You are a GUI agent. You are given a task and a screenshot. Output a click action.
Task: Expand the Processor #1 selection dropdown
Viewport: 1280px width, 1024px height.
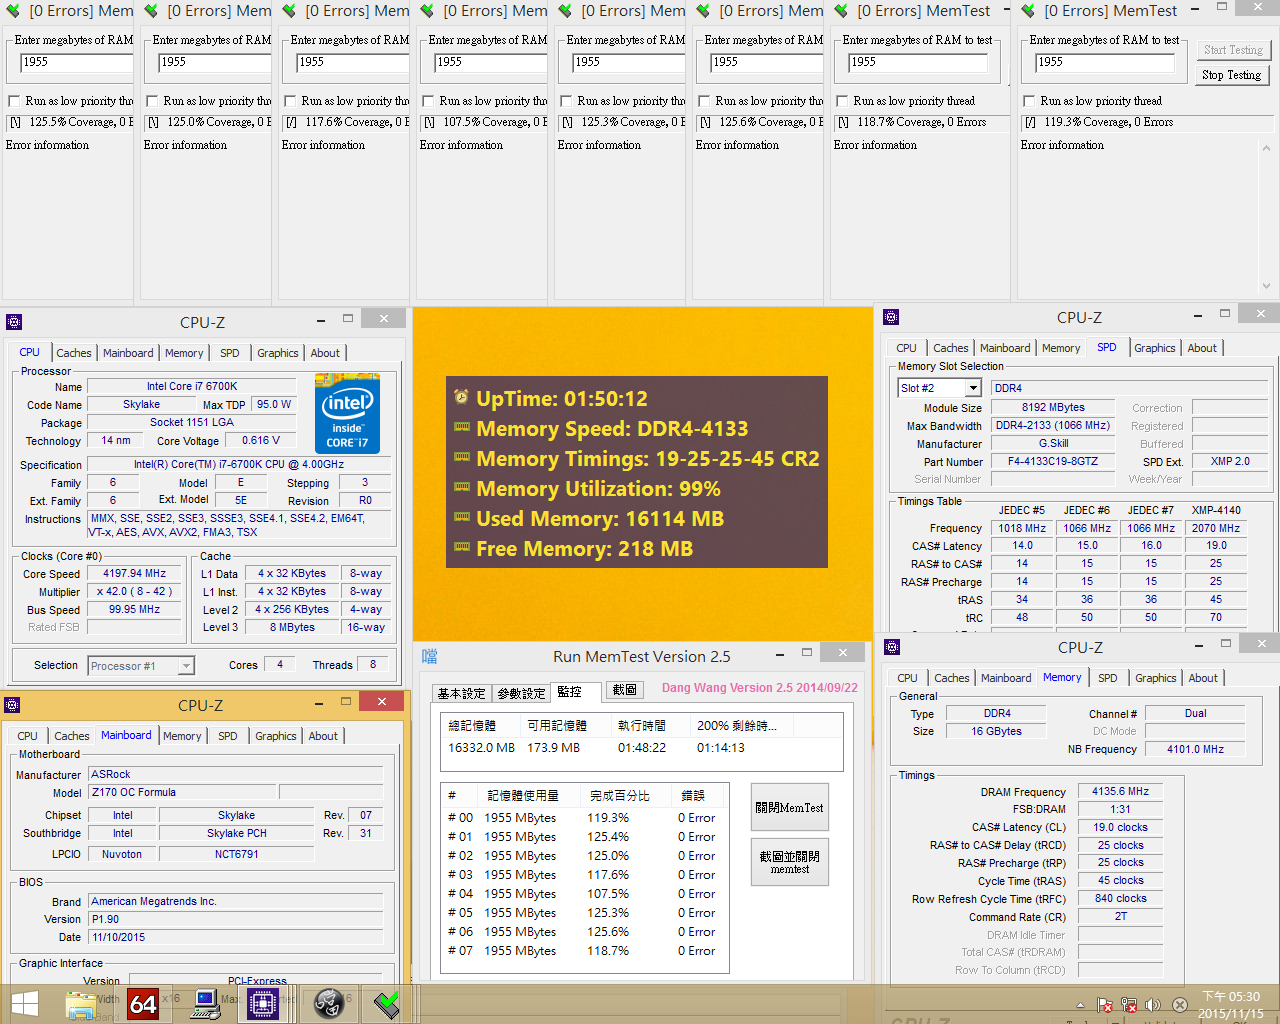[185, 666]
